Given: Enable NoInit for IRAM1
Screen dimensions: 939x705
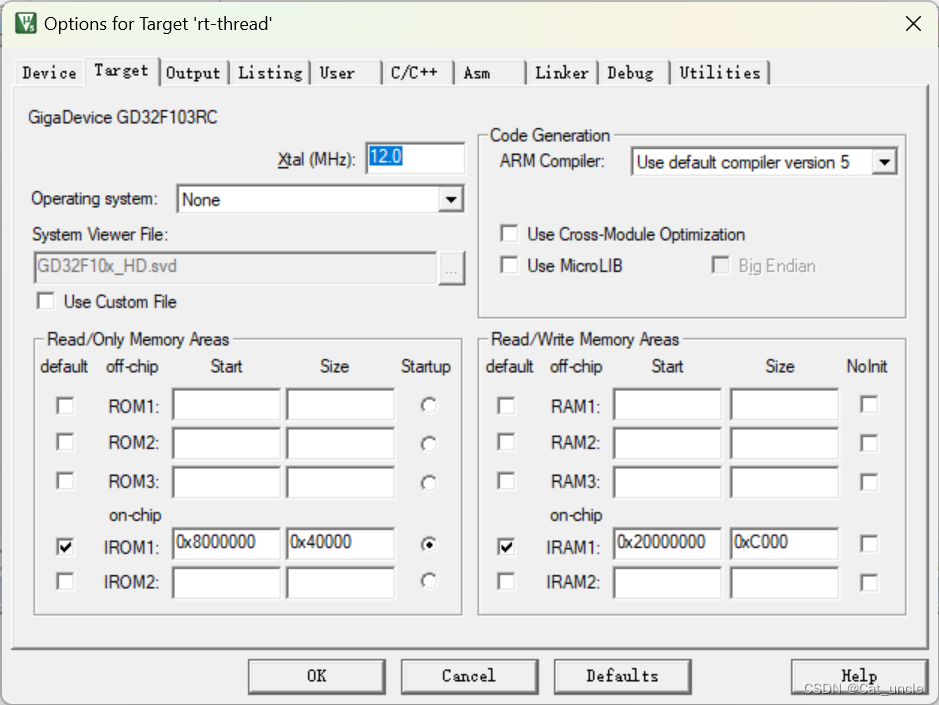Looking at the screenshot, I should 869,544.
